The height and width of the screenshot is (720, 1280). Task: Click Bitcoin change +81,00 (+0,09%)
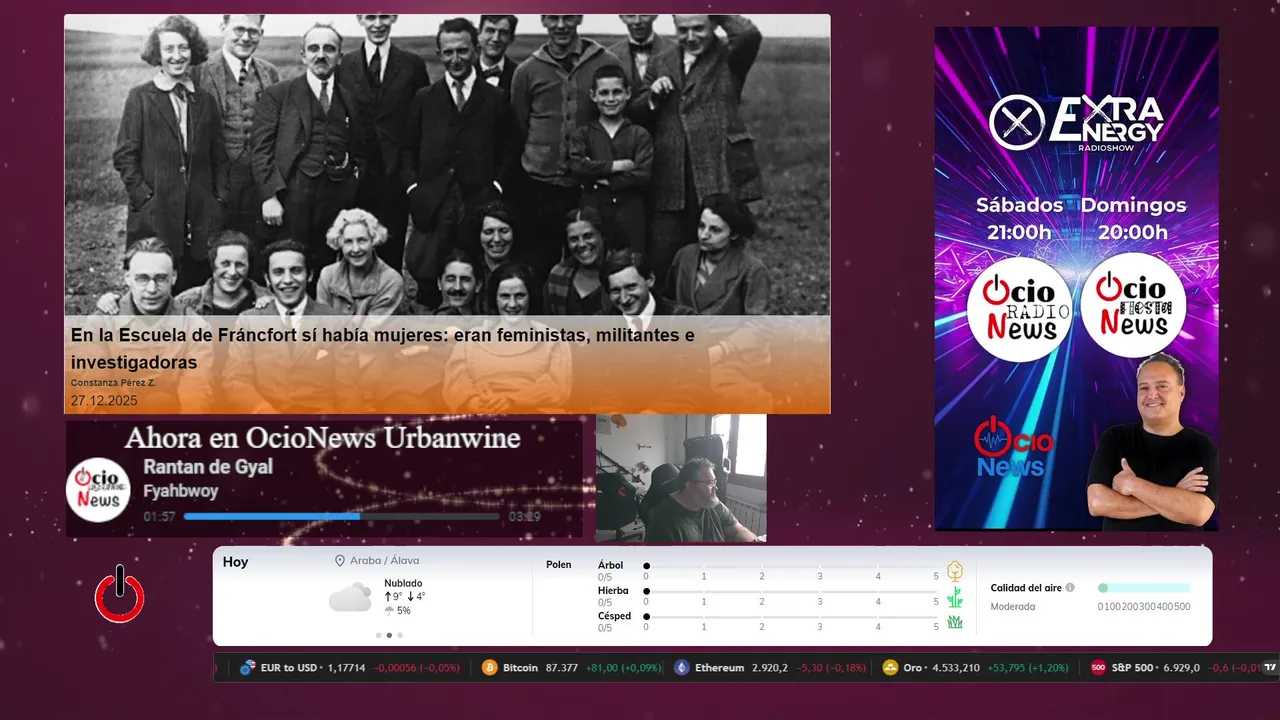[x=623, y=667]
